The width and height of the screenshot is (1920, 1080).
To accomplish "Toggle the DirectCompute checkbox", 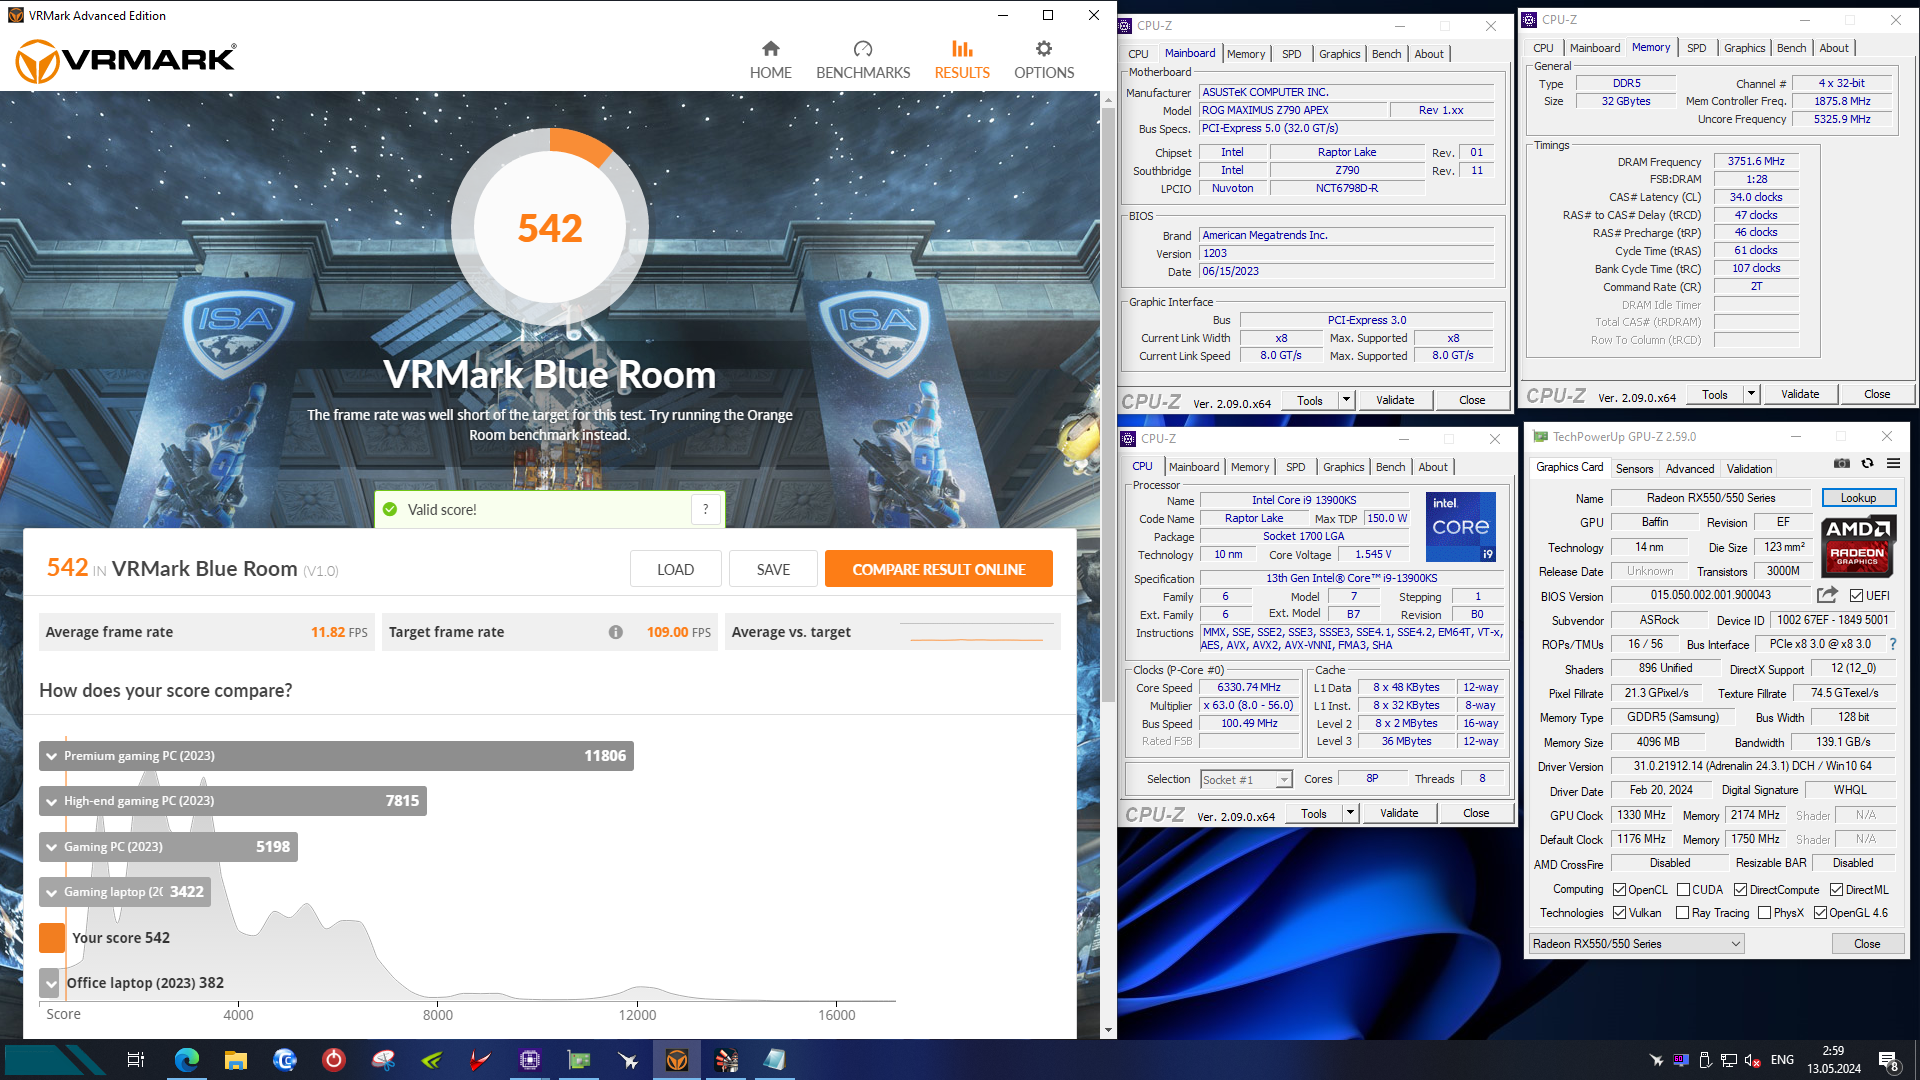I will (x=1740, y=890).
